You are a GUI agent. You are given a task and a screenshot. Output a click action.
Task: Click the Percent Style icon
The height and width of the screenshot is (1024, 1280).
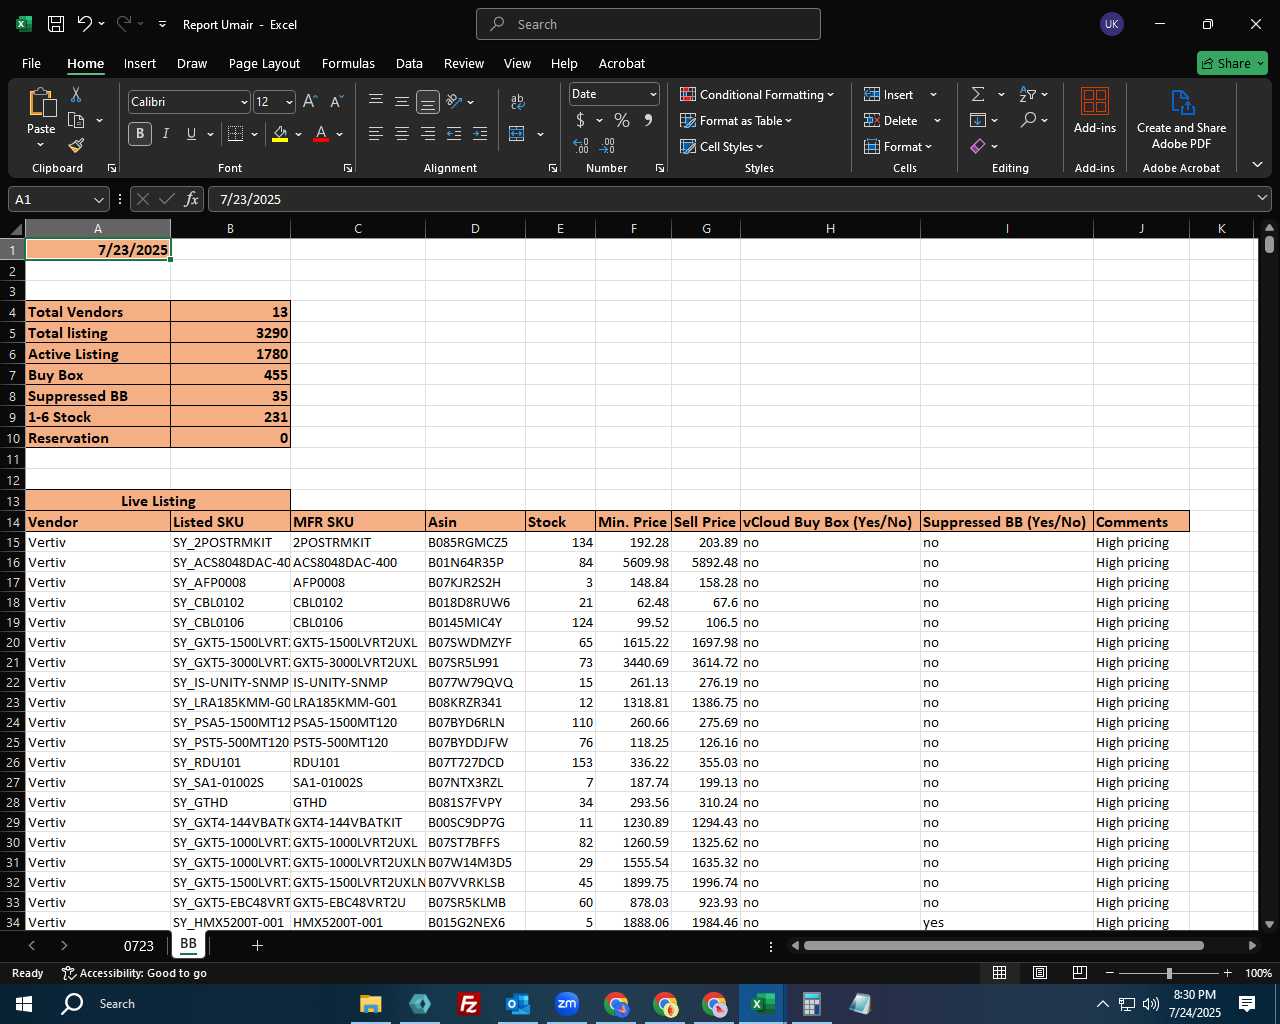pos(622,120)
